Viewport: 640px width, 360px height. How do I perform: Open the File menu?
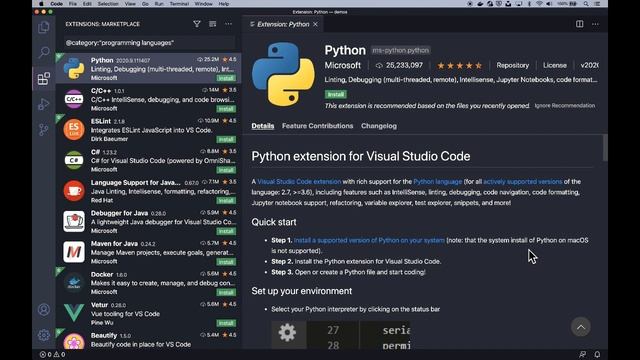pos(73,4)
